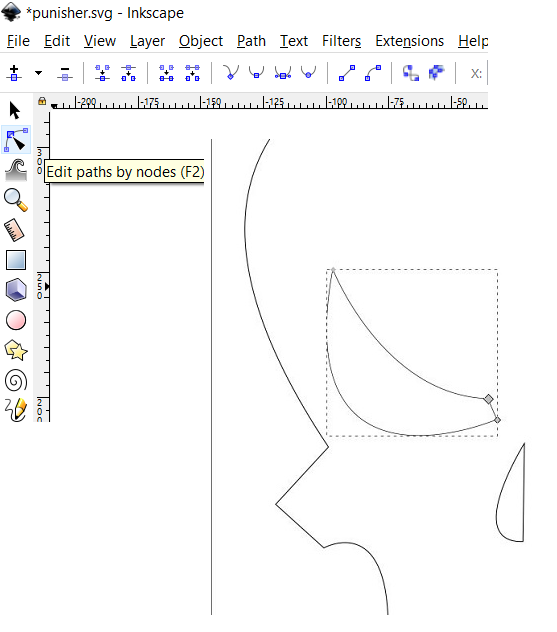Open the View menu
Screen dimensions: 557x632
click(x=100, y=41)
